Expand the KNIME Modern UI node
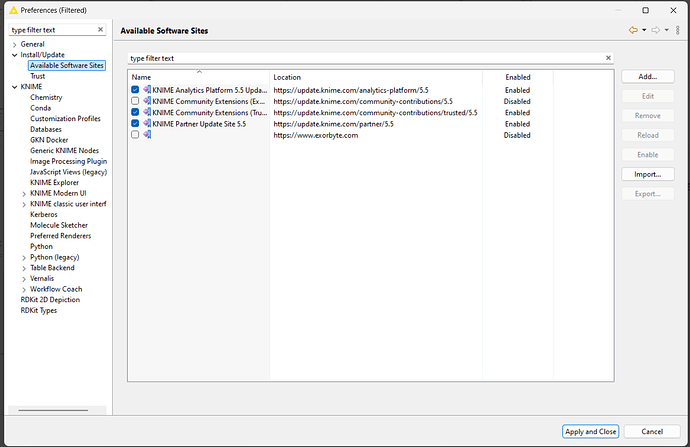690x447 pixels. [x=24, y=194]
